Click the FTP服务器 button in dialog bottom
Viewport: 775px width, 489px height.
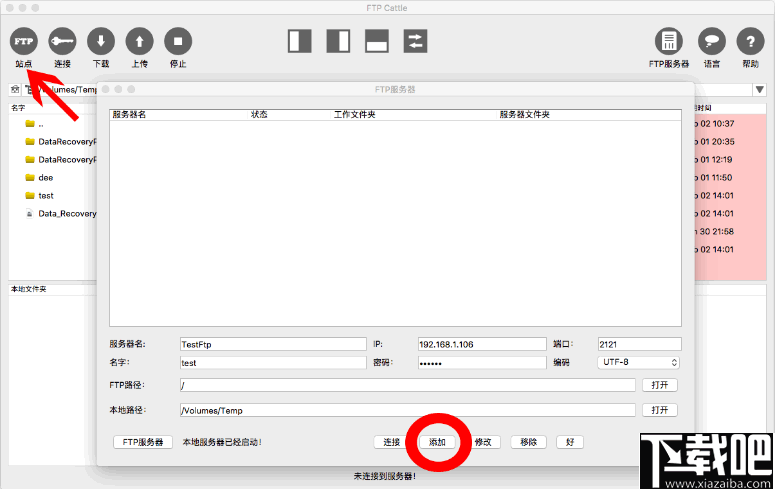tap(143, 442)
